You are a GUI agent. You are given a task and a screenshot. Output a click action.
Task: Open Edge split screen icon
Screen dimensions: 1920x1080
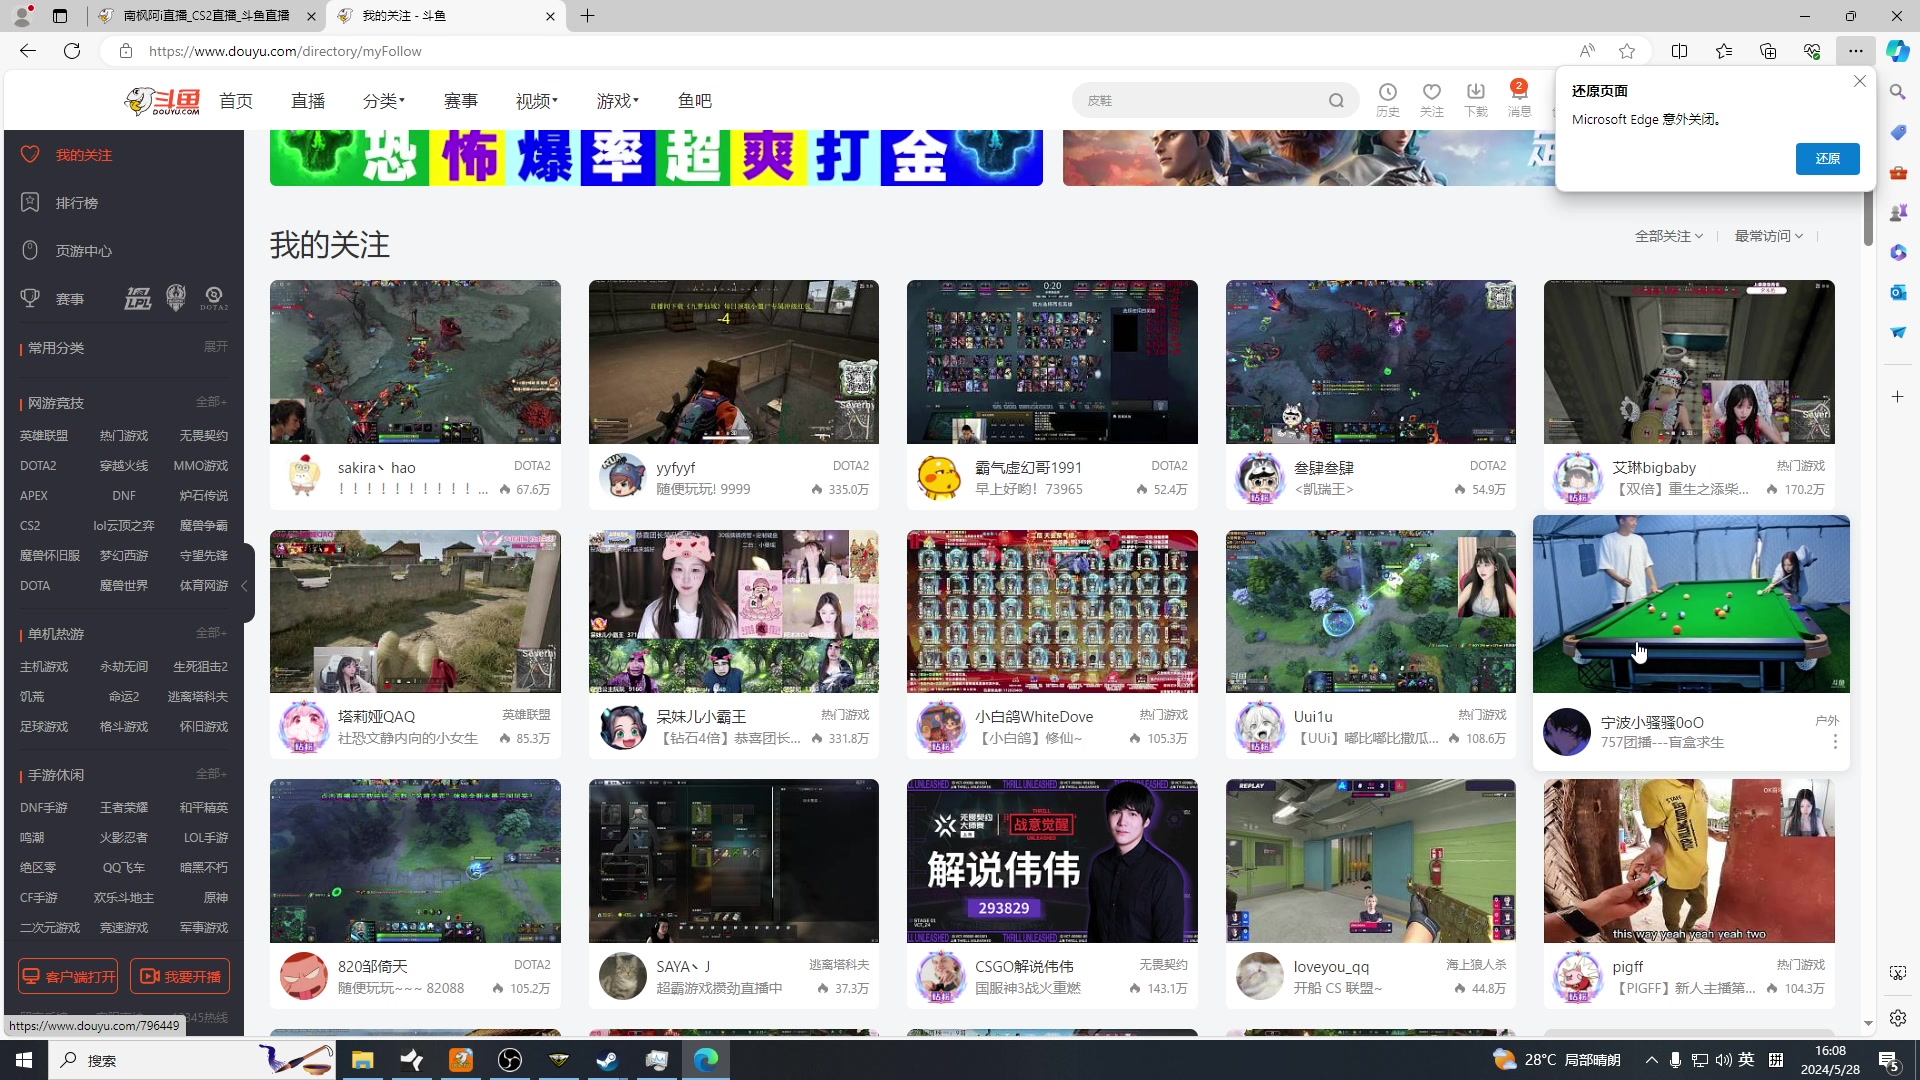click(x=1680, y=51)
